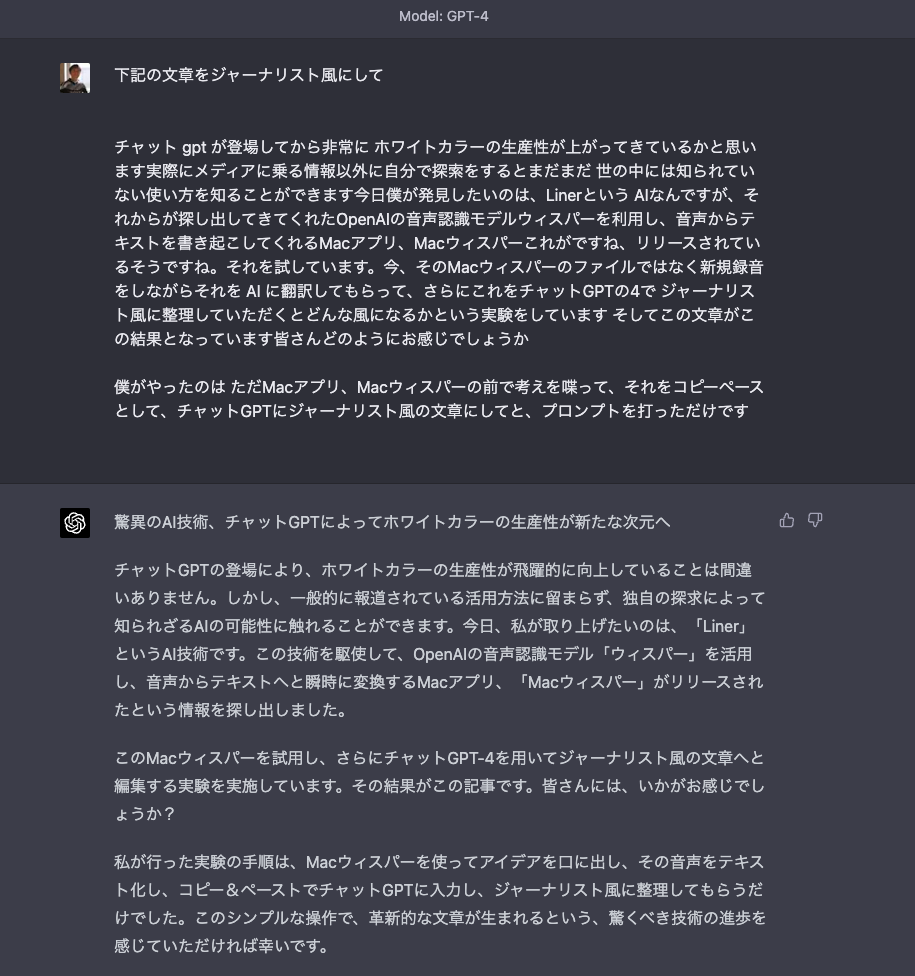The image size is (915, 976).
Task: Click the user paragraph starting "チャット gpt が登場"
Action: point(438,243)
